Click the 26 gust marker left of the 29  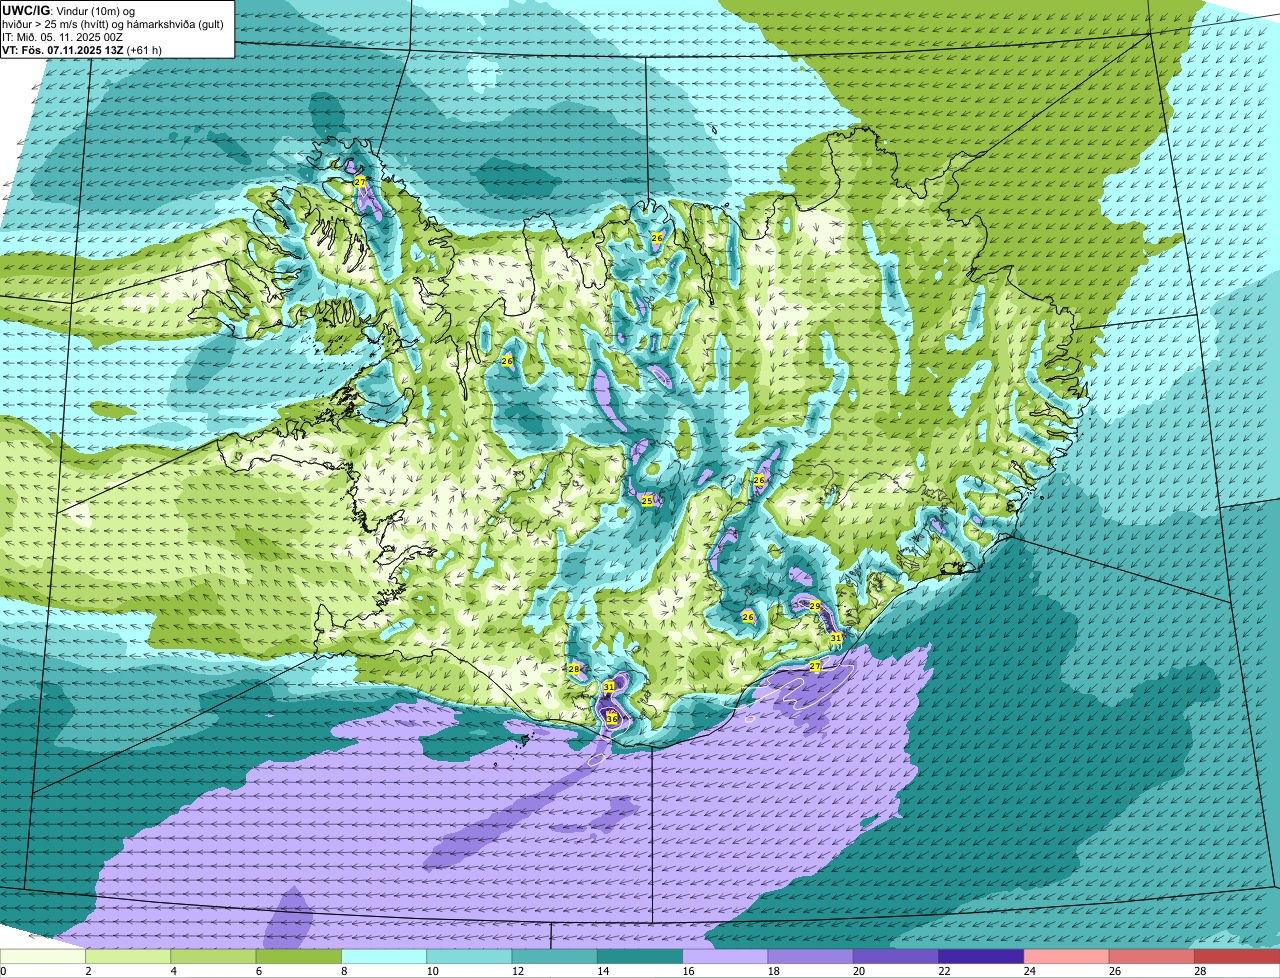click(748, 617)
